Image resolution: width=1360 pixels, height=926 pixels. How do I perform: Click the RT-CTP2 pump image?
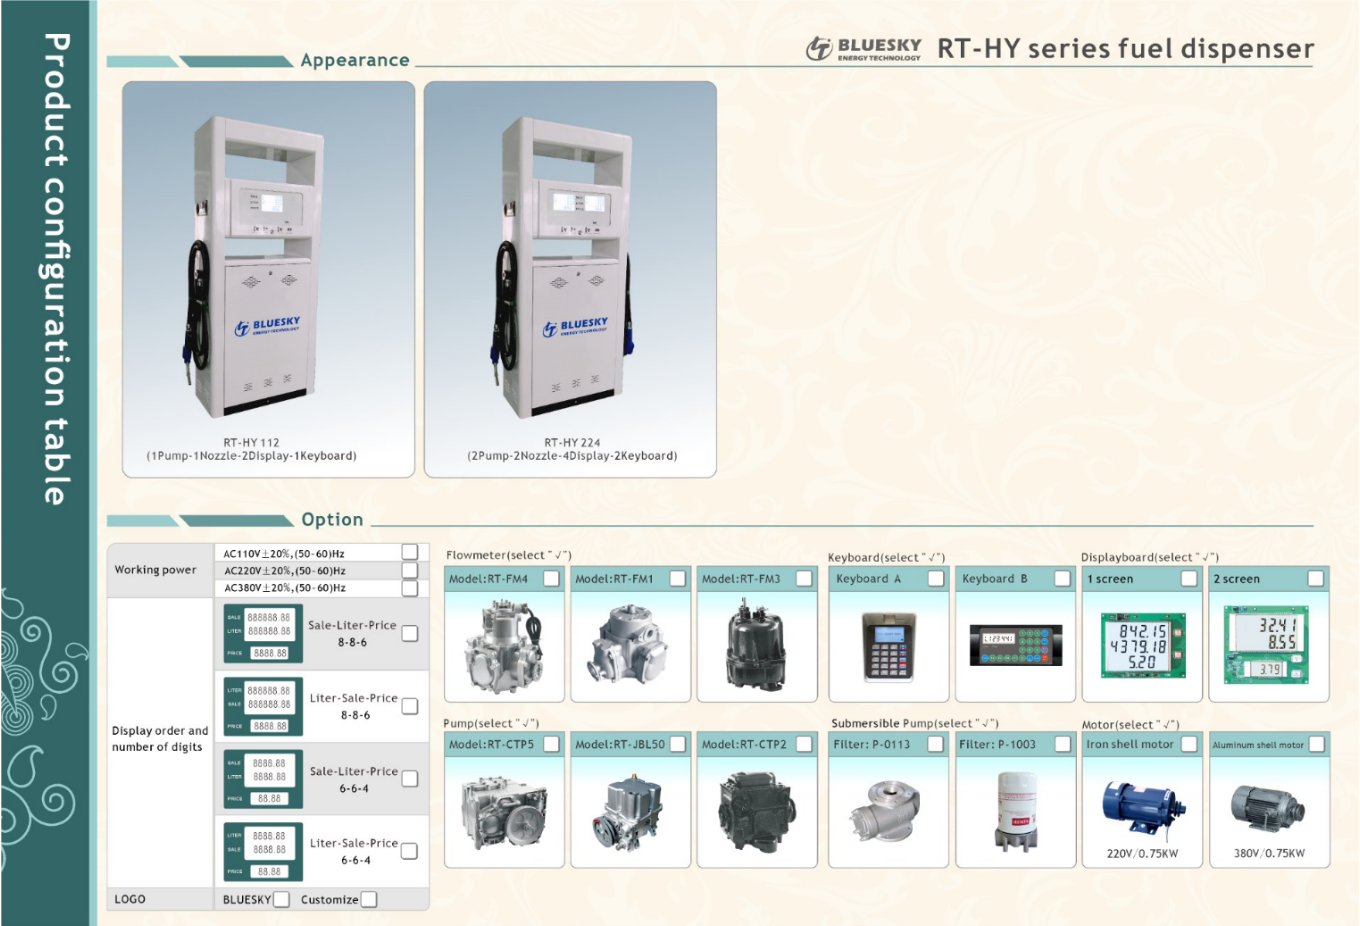(756, 812)
